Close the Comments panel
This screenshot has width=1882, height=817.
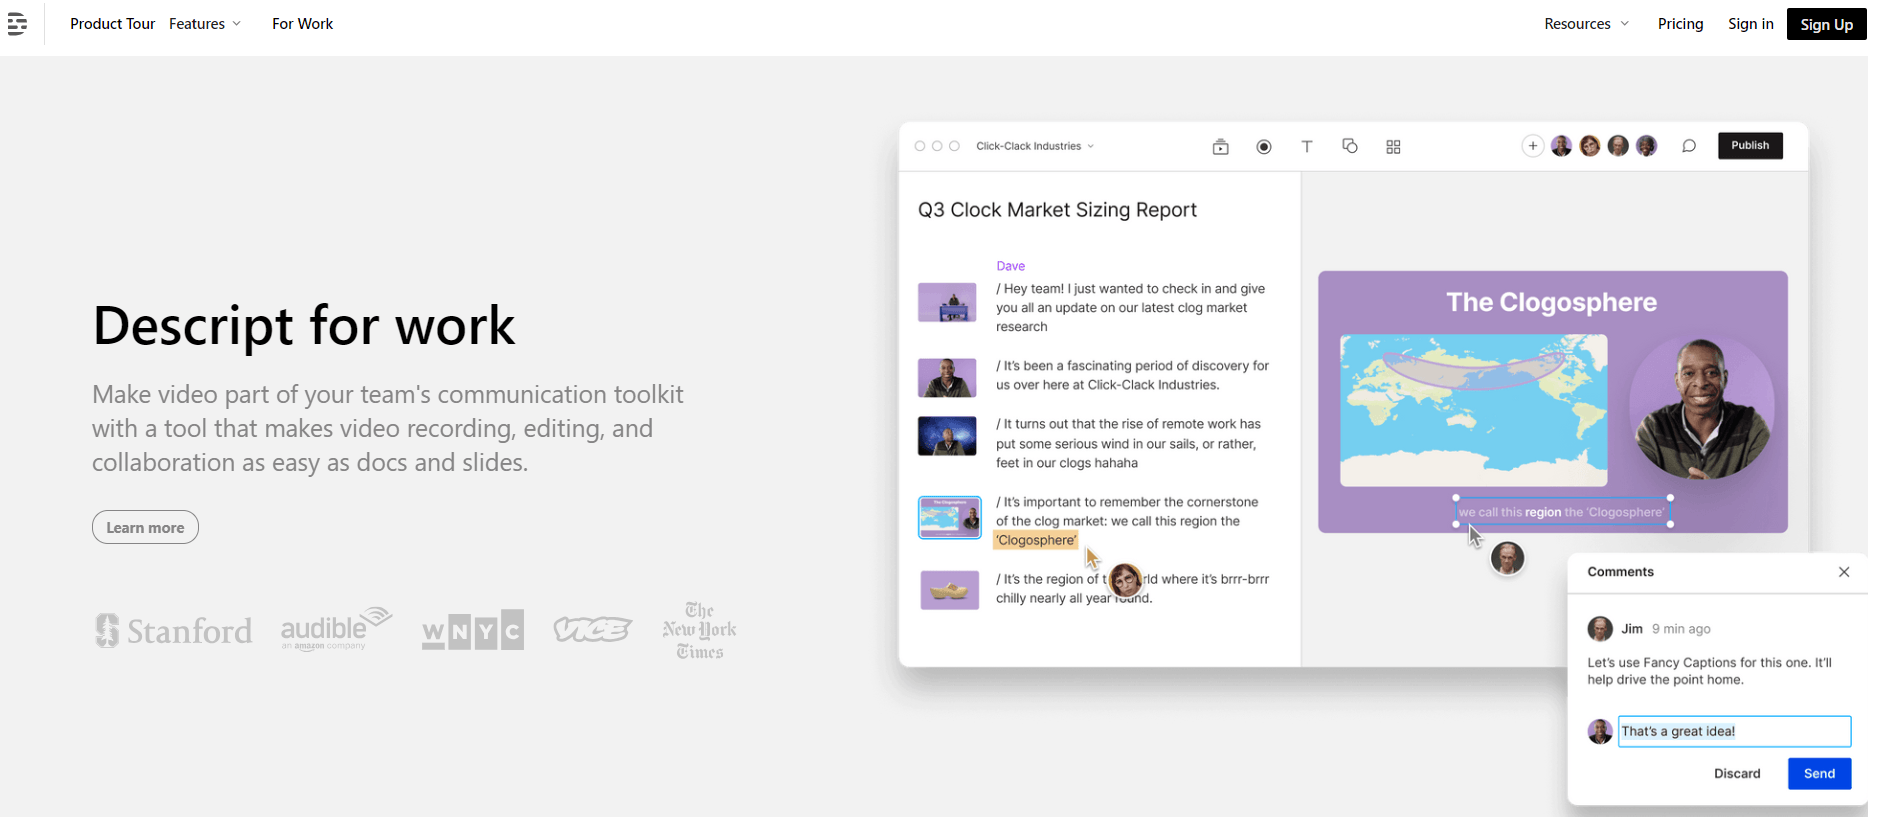pyautogui.click(x=1844, y=572)
